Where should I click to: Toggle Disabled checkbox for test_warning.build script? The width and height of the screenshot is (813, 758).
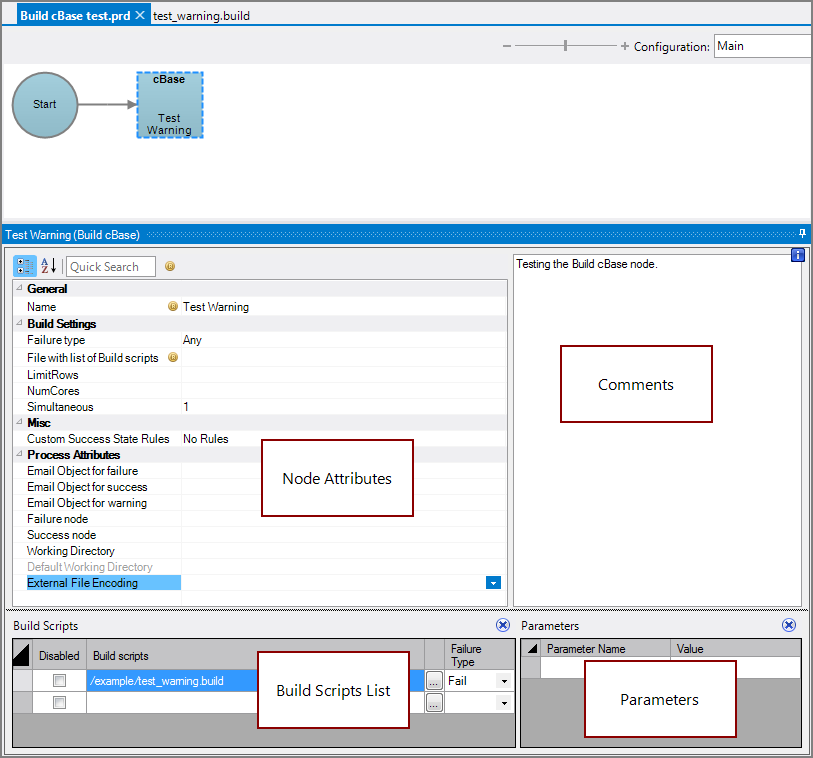(x=59, y=681)
